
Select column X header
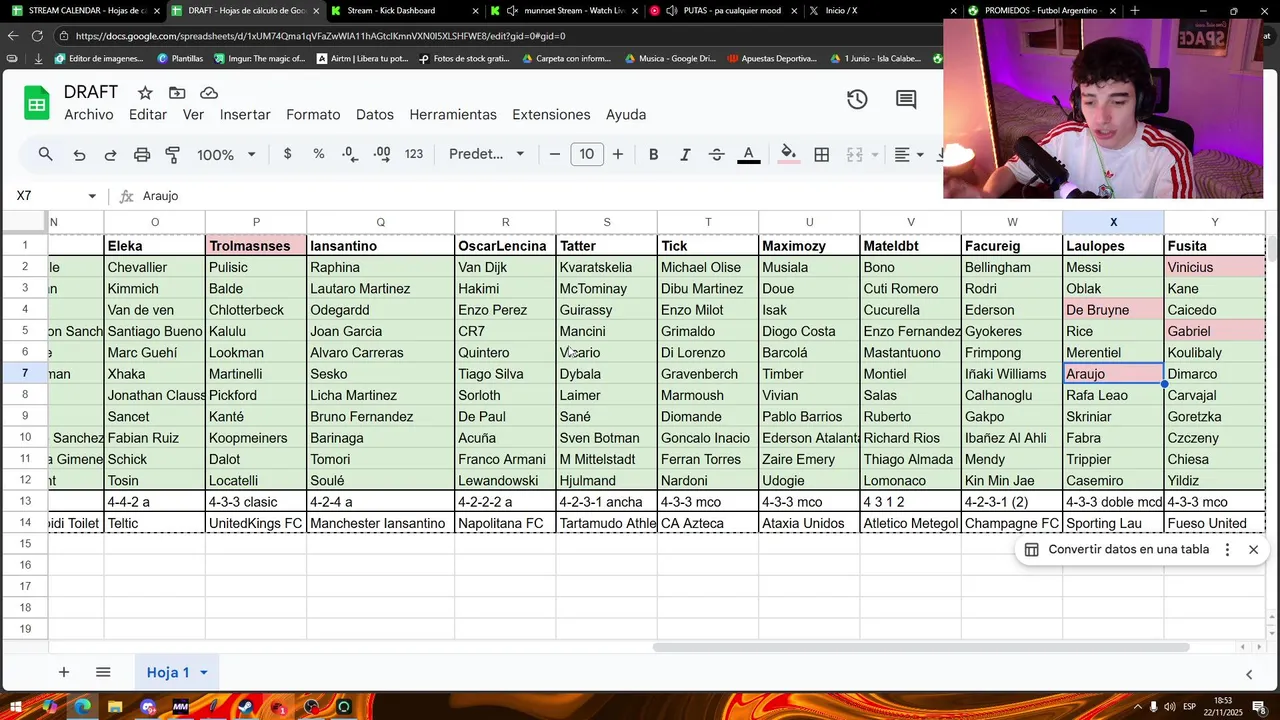[1113, 222]
